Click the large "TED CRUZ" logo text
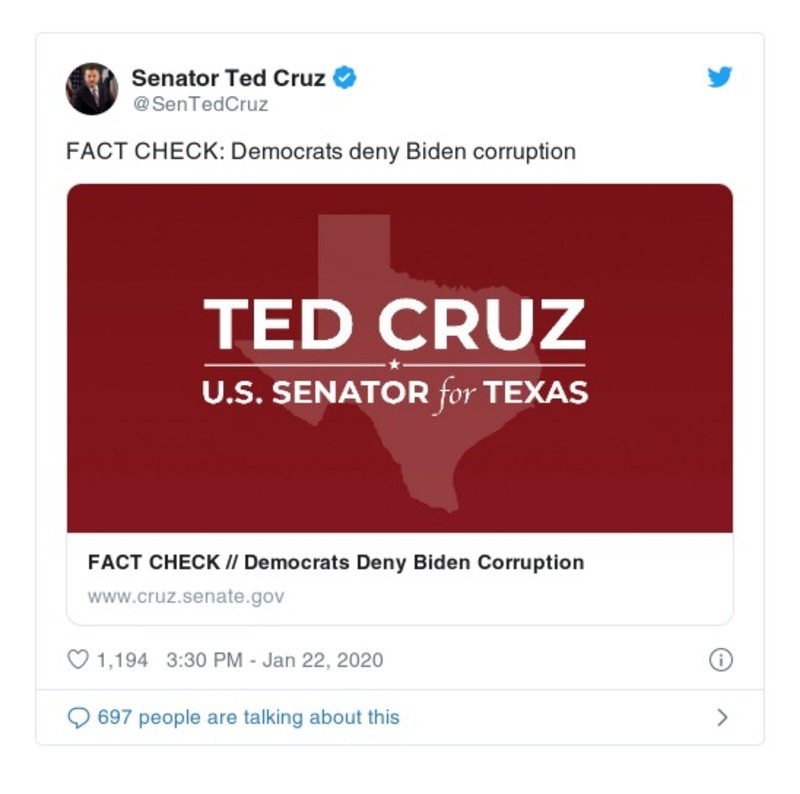This screenshot has height=794, width=800. tap(395, 323)
